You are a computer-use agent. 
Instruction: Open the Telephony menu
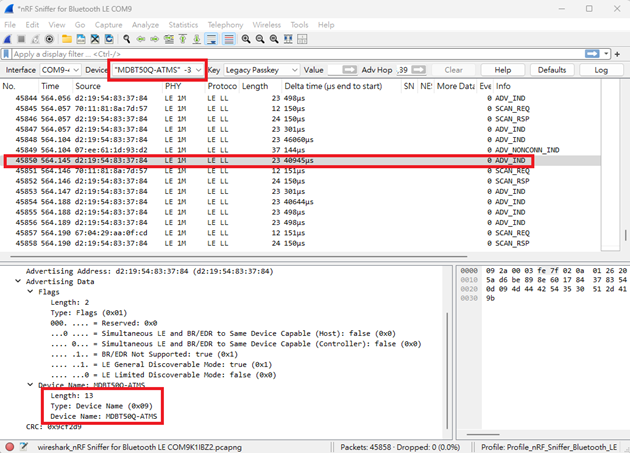(225, 24)
